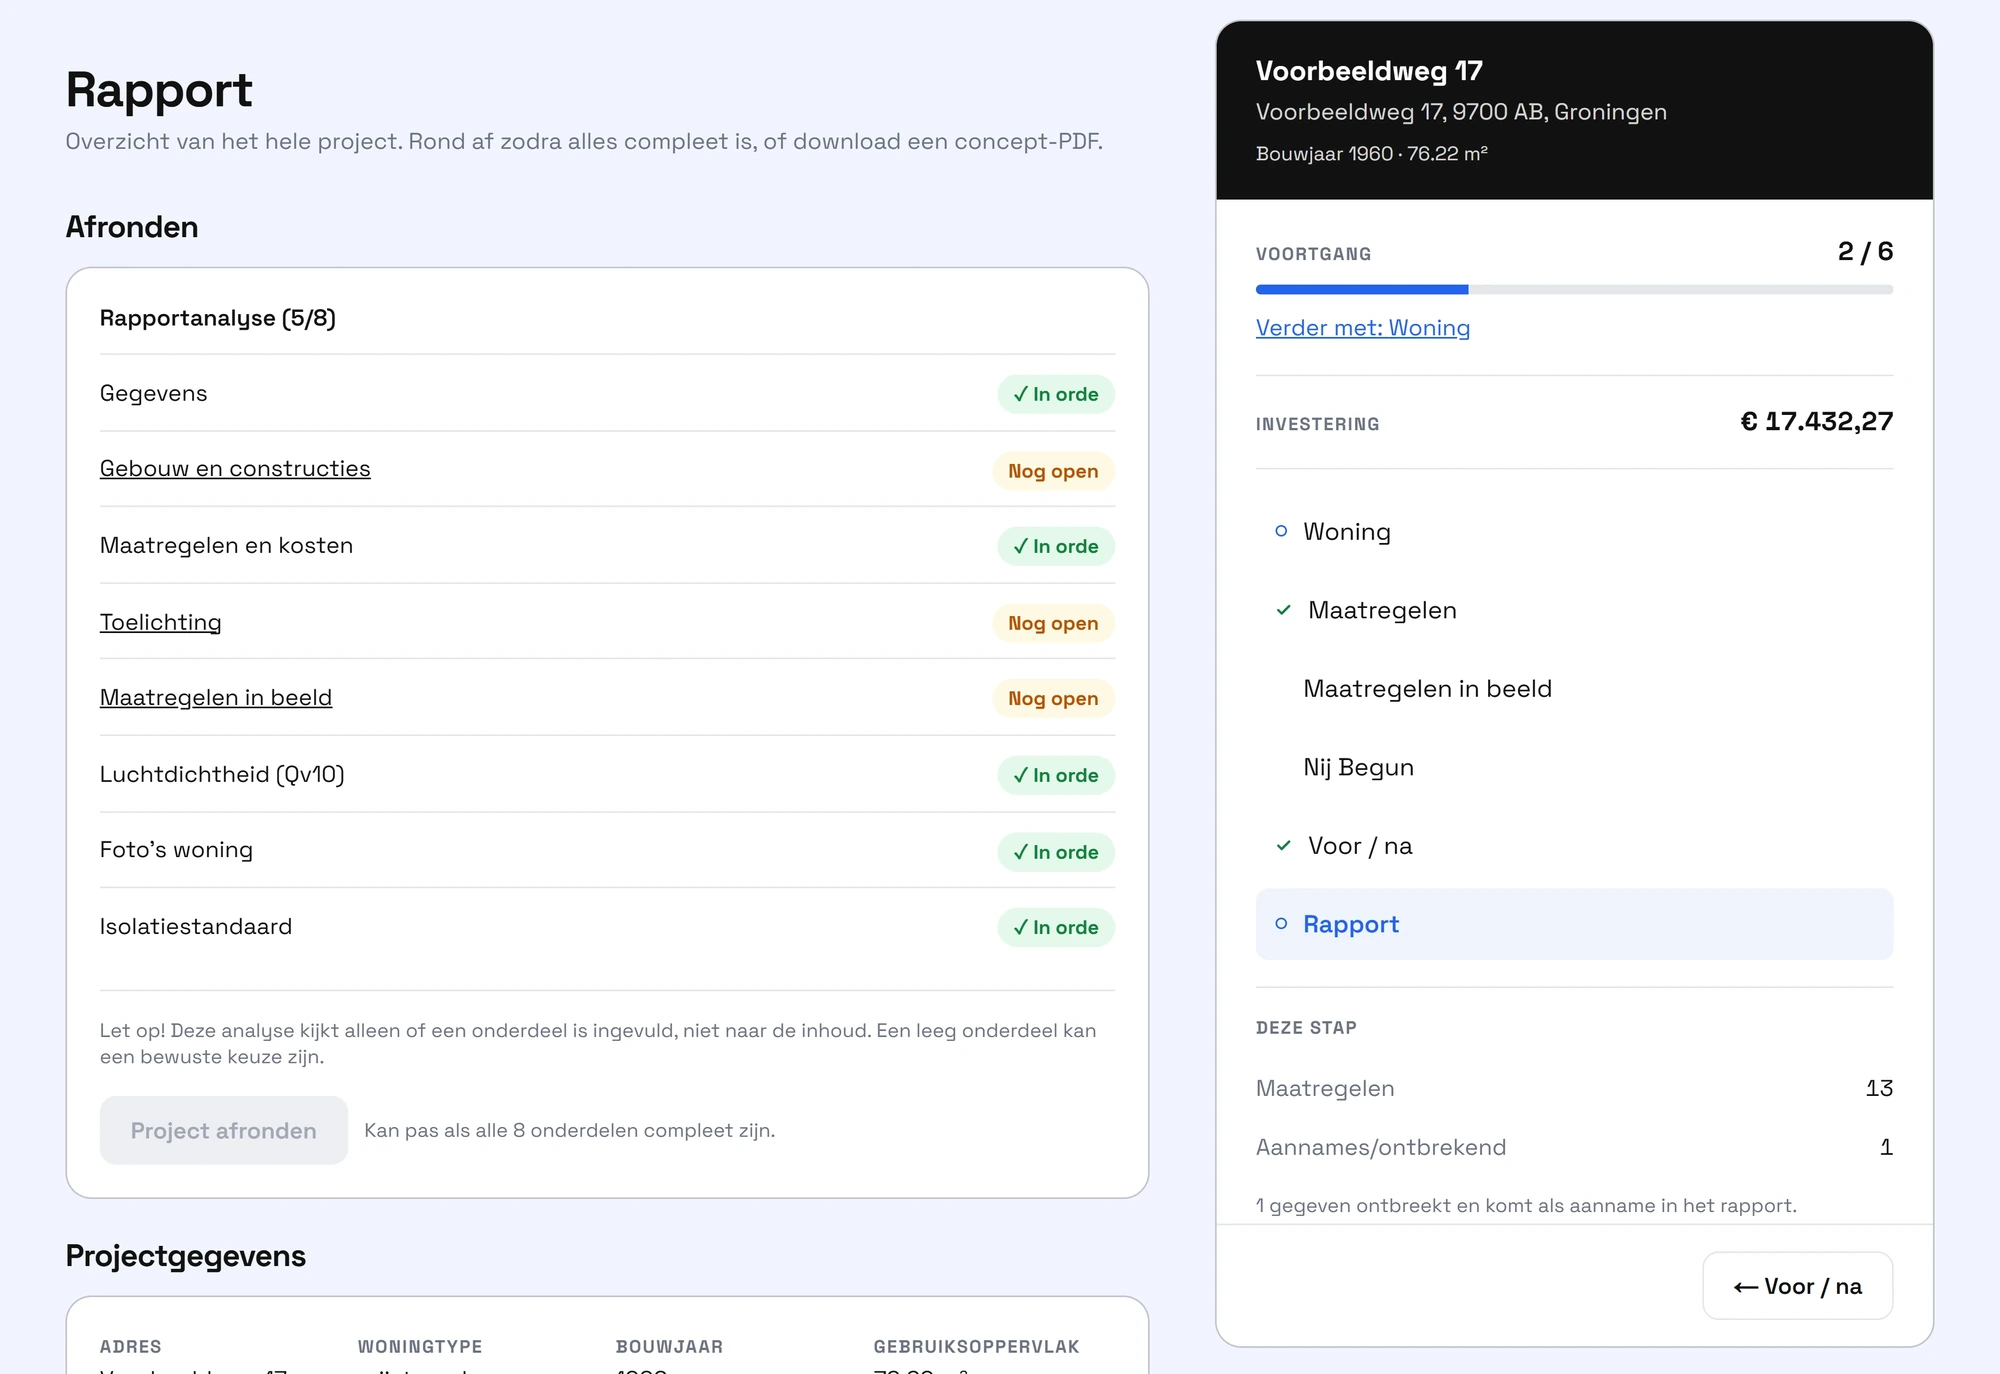The height and width of the screenshot is (1374, 2000).
Task: Click the 'Maatregelen en kosten' row label
Action: point(226,545)
